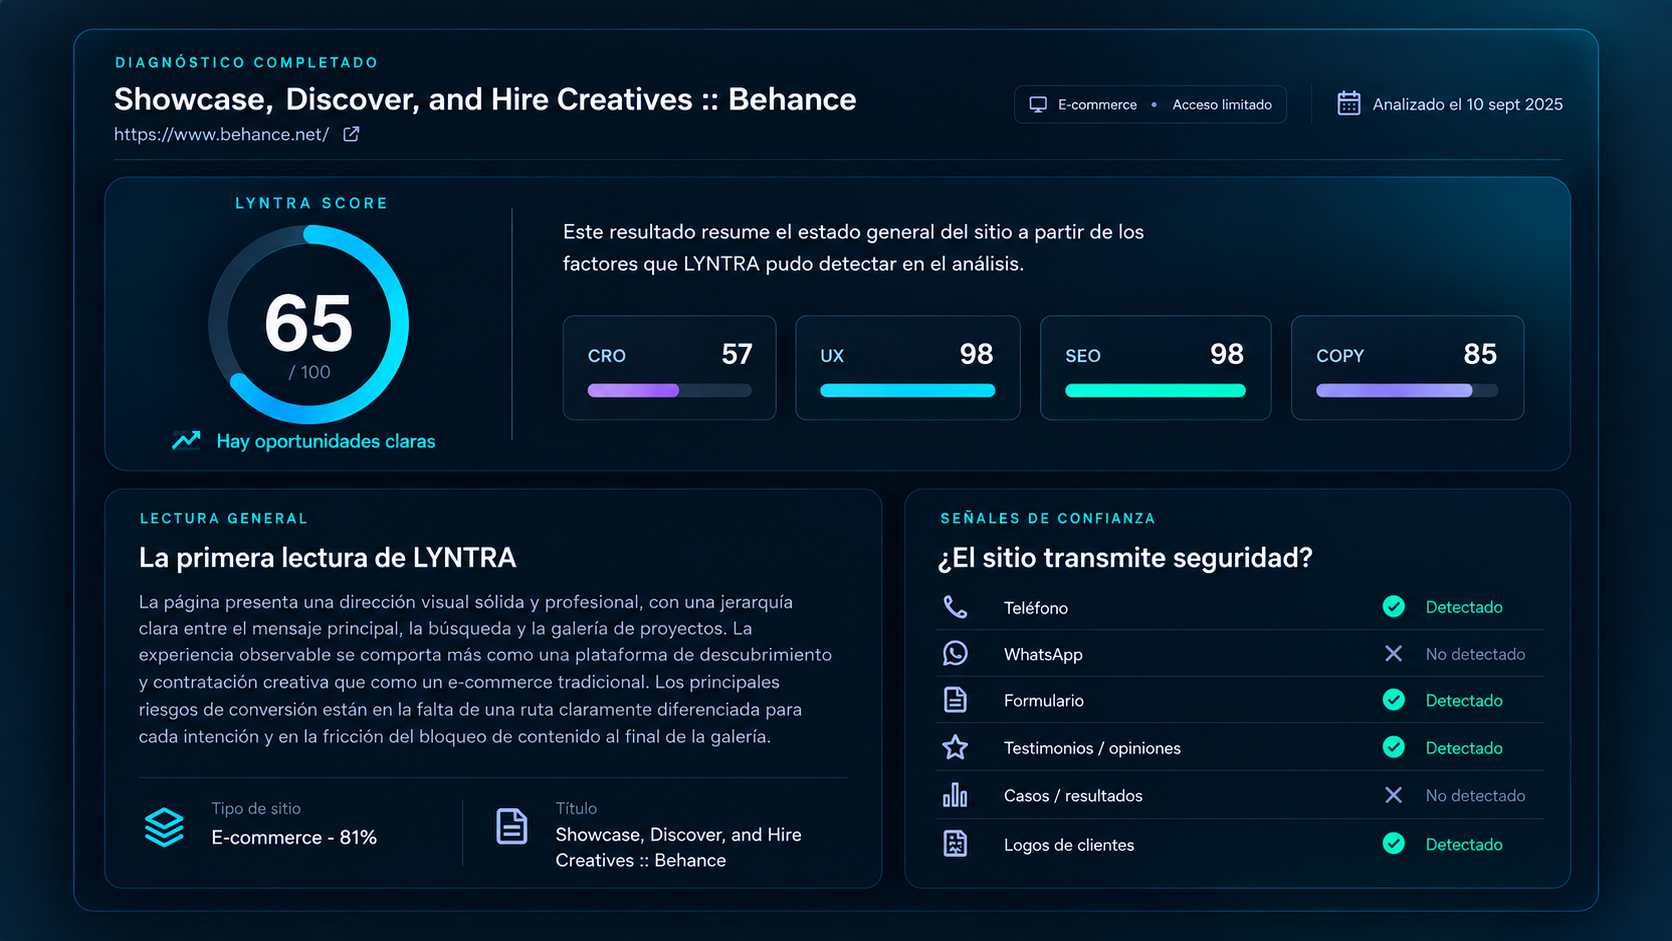This screenshot has width=1672, height=941.
Task: Click 'Detectado' status in Logos de clientes row
Action: pyautogui.click(x=1464, y=845)
